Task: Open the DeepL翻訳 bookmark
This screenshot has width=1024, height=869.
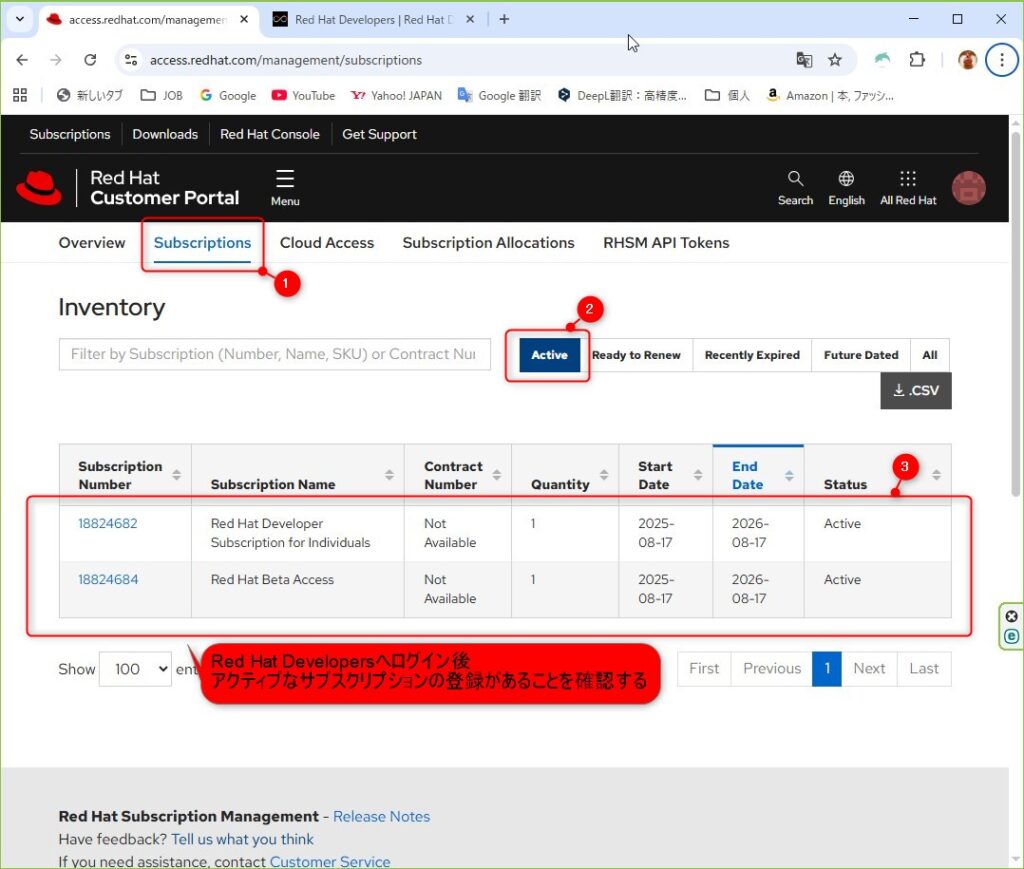Action: (622, 95)
